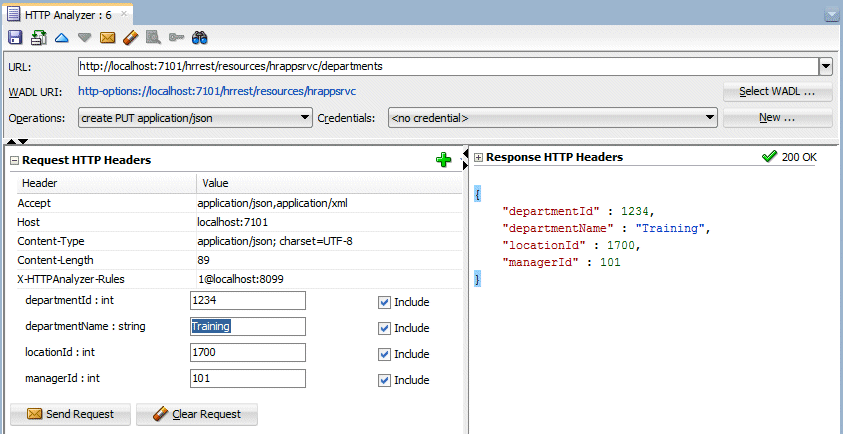
Task: Click the Value column heading
Action: [x=329, y=183]
